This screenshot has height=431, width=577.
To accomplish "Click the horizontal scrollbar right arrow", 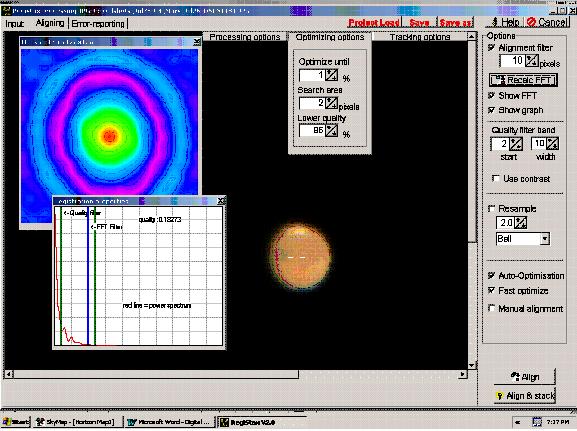I will 463,374.
